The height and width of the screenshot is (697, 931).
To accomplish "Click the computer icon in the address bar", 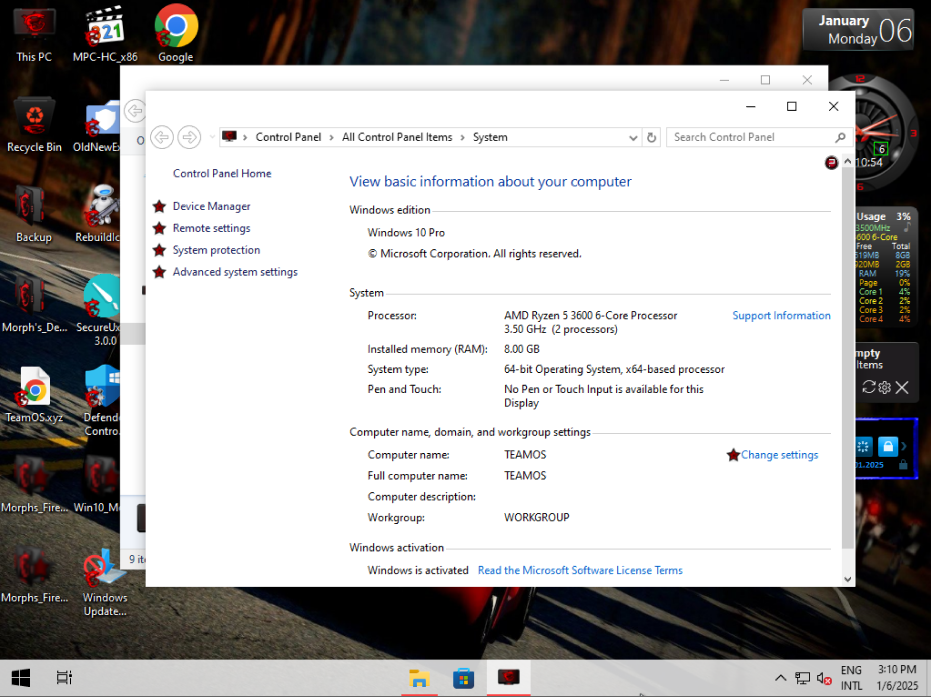I will point(229,137).
